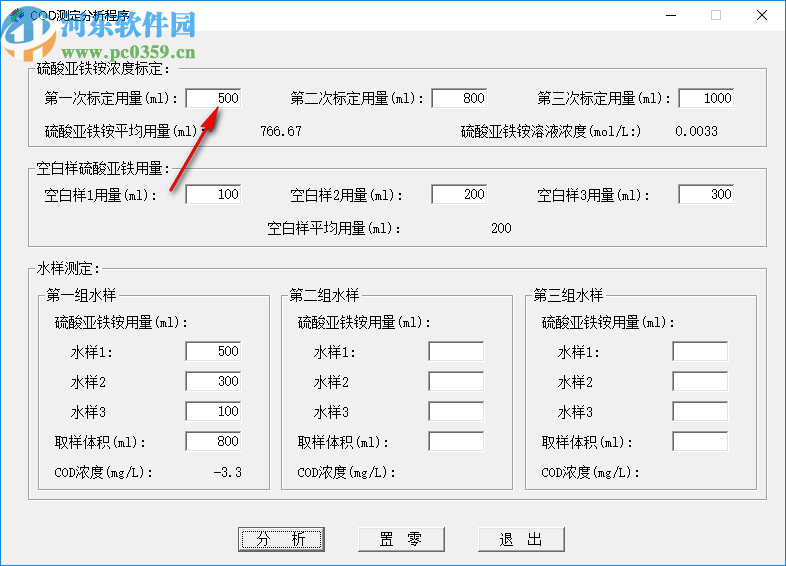Click the COD浓度(mg/L) label in 第三组水样
This screenshot has height=566, width=786.
591,472
